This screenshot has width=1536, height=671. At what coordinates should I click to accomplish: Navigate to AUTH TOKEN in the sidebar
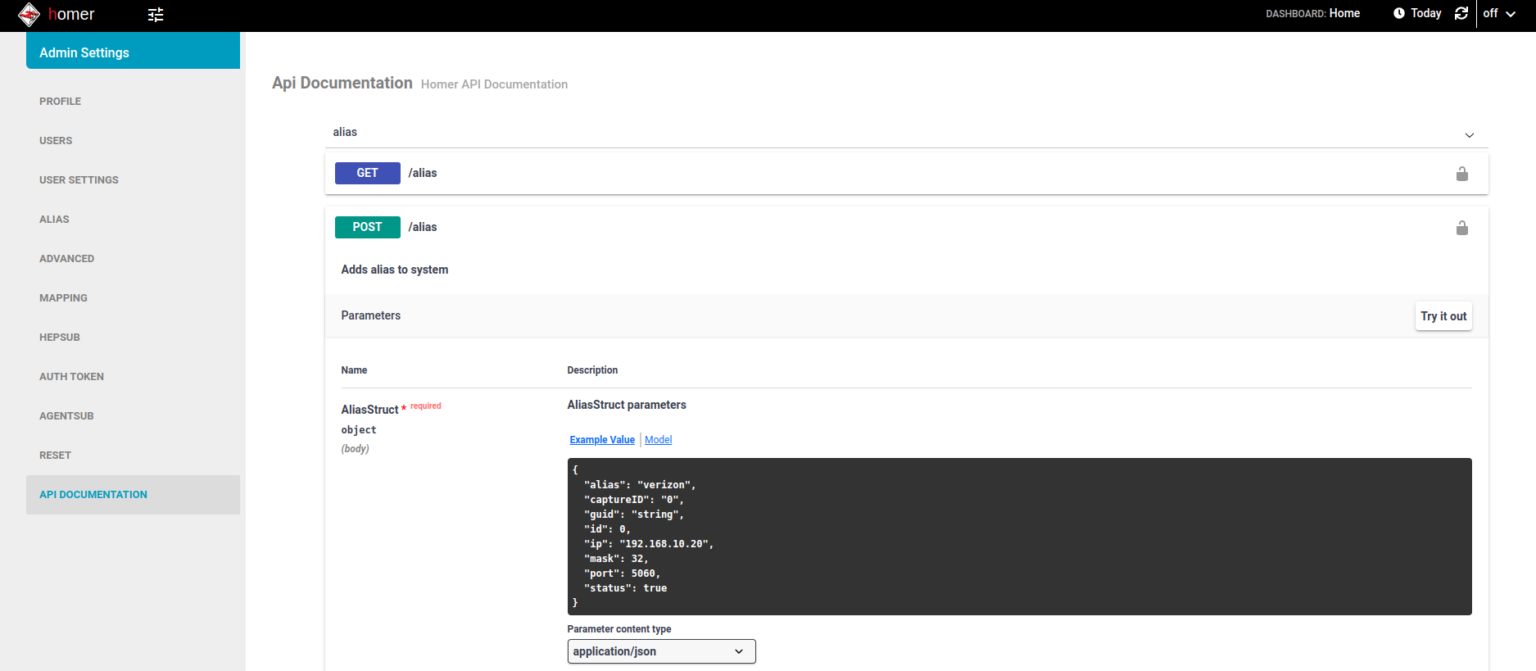[71, 376]
